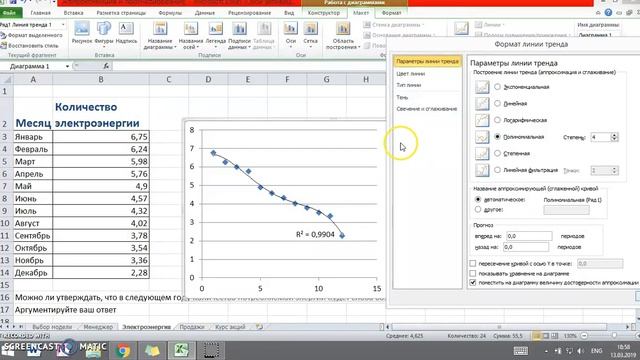Click the insert new sheet tab icon
Viewport: 640px width, 360px height.
tap(259, 327)
